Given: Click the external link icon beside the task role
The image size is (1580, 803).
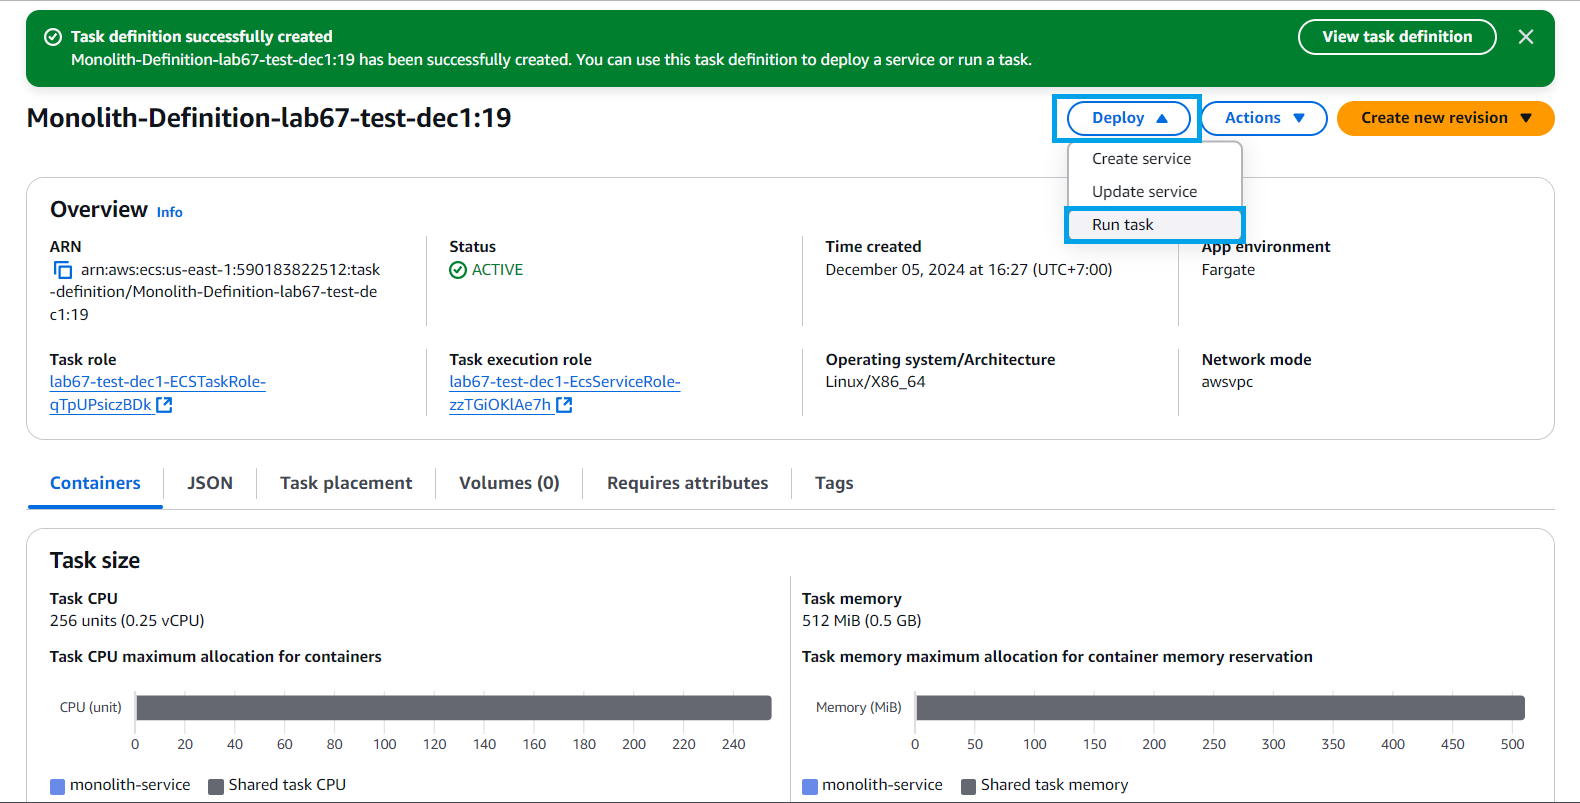Looking at the screenshot, I should coord(164,405).
